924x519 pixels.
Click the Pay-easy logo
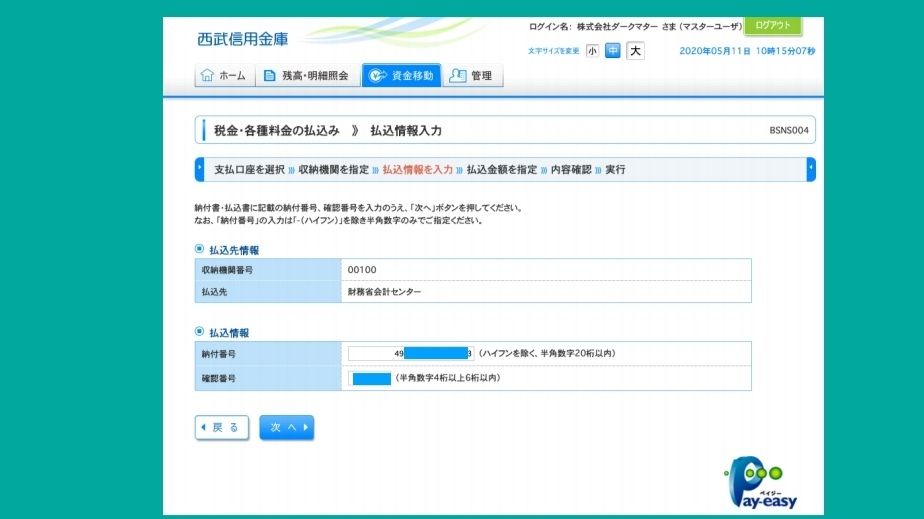pyautogui.click(x=762, y=484)
